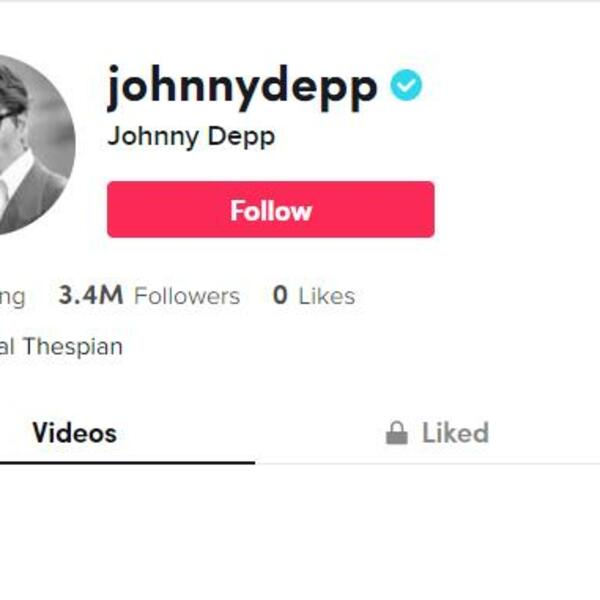Click the black active underline beneath Videos
Image resolution: width=600 pixels, height=600 pixels.
coord(127,463)
